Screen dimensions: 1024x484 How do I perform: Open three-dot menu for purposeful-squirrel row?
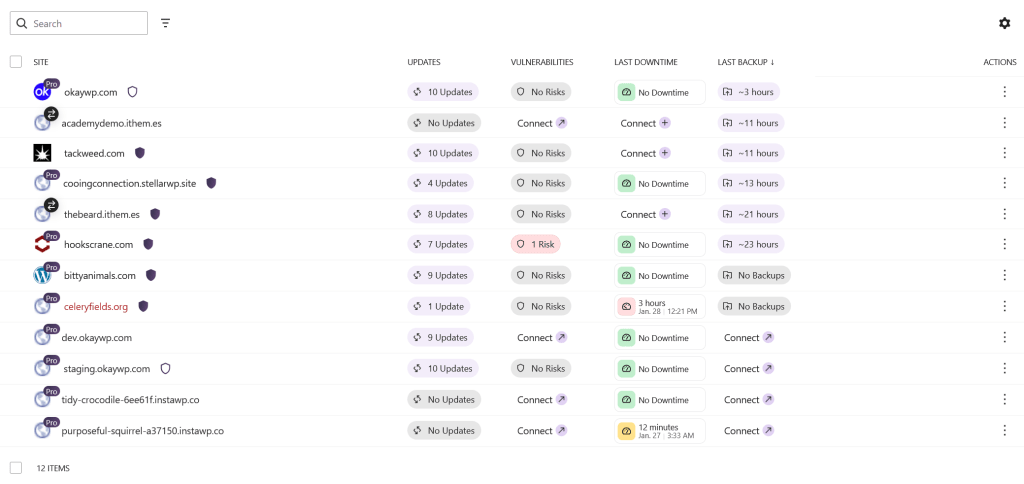[x=1004, y=430]
